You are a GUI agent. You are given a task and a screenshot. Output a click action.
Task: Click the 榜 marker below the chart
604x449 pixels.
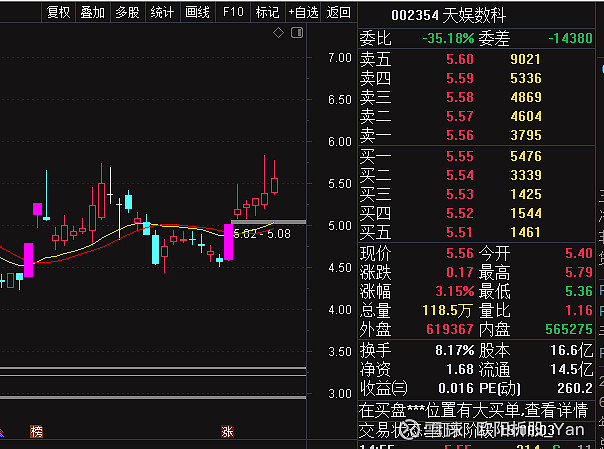[37, 432]
